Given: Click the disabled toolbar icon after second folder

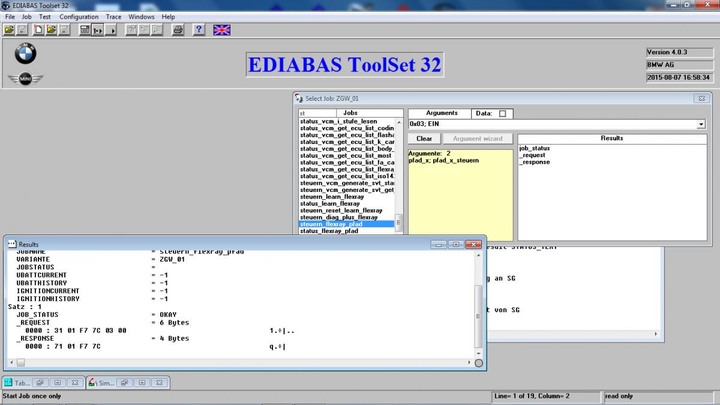Looking at the screenshot, I should 64,30.
